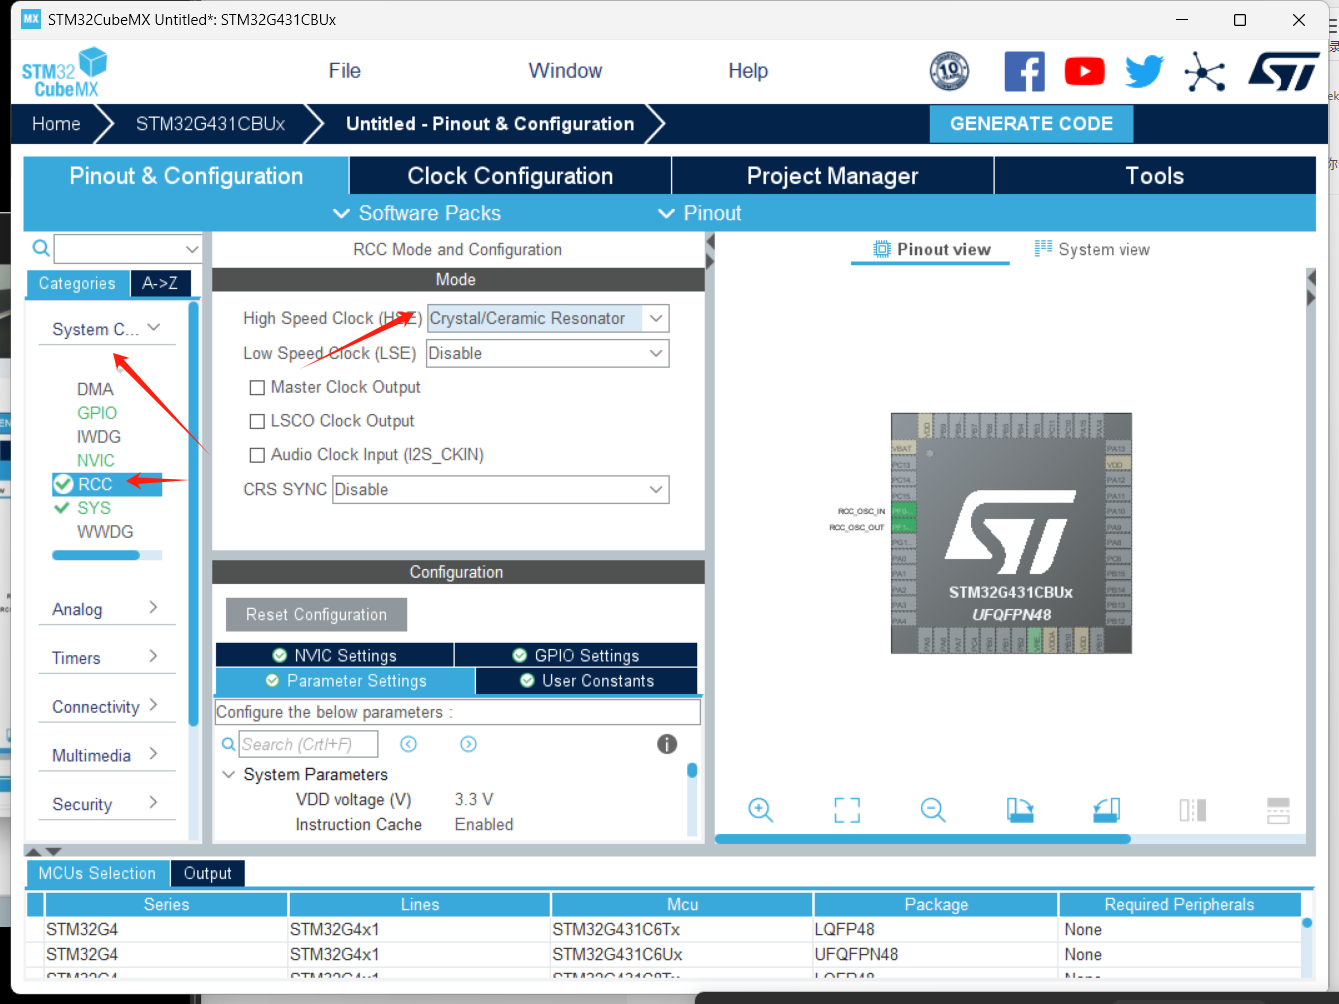Screen dimensions: 1339x1004
Task: Fit chip to pinout view
Action: tap(847, 810)
